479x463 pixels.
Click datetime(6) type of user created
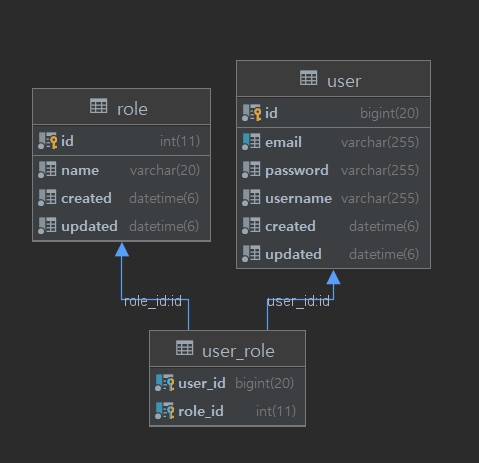(384, 227)
